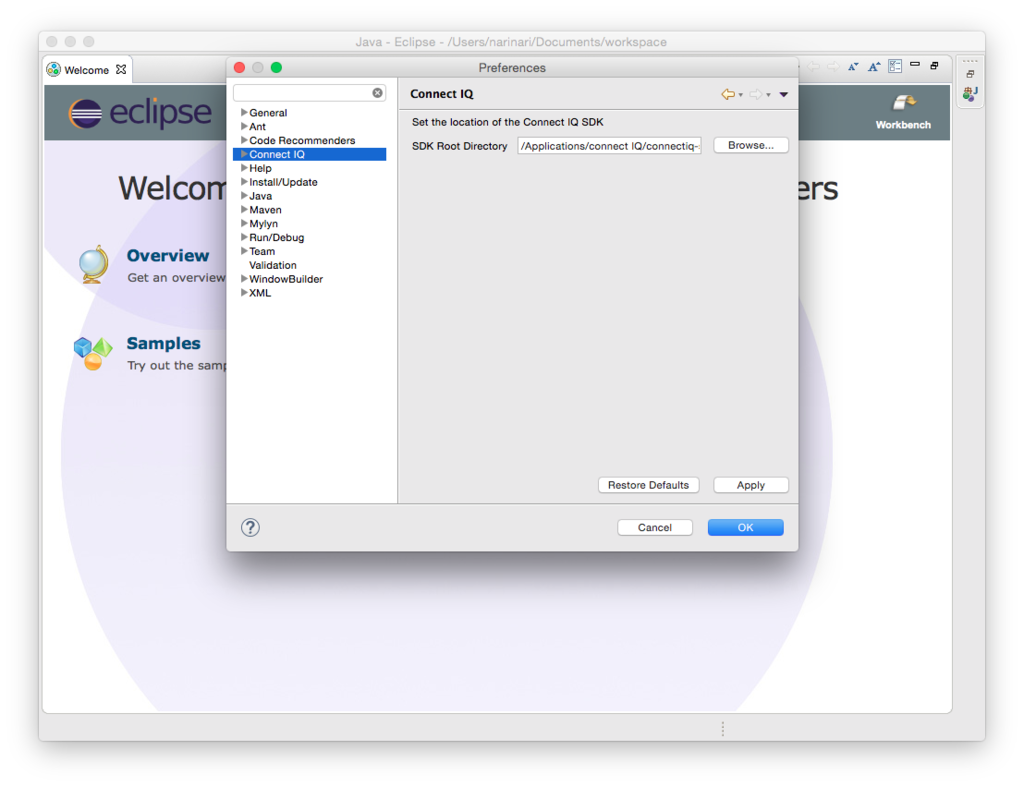This screenshot has width=1024, height=787.
Task: Click the SDK Root Directory label
Action: [460, 146]
